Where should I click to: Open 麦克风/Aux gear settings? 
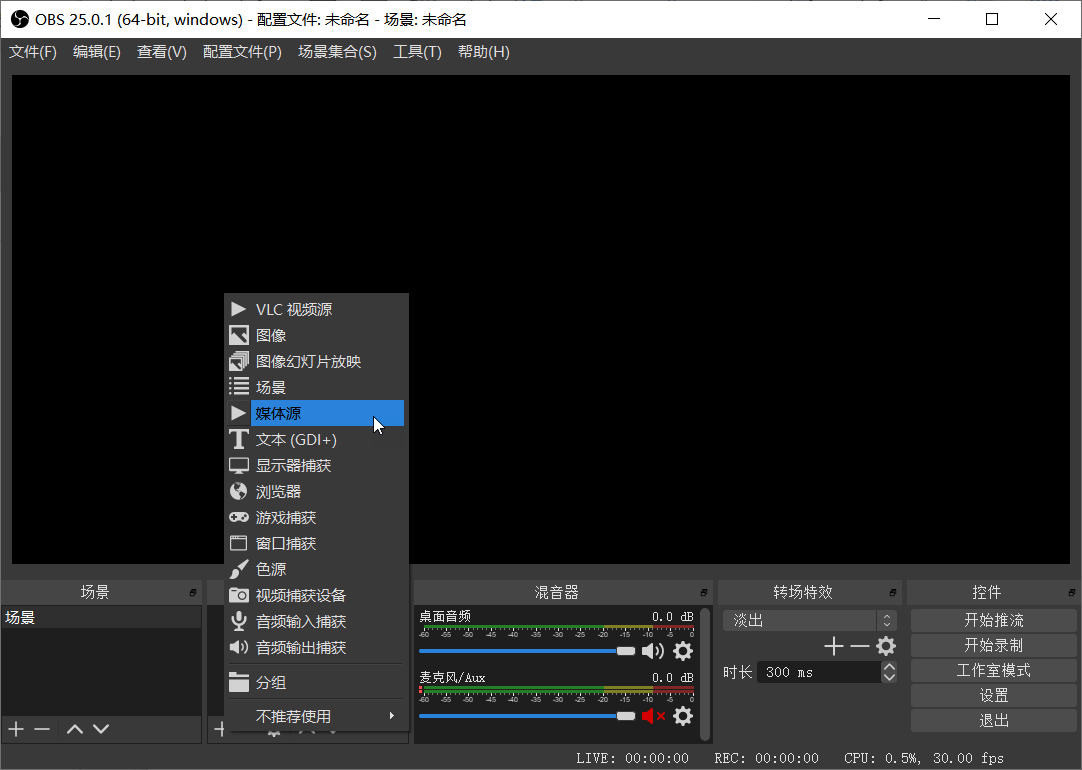682,716
